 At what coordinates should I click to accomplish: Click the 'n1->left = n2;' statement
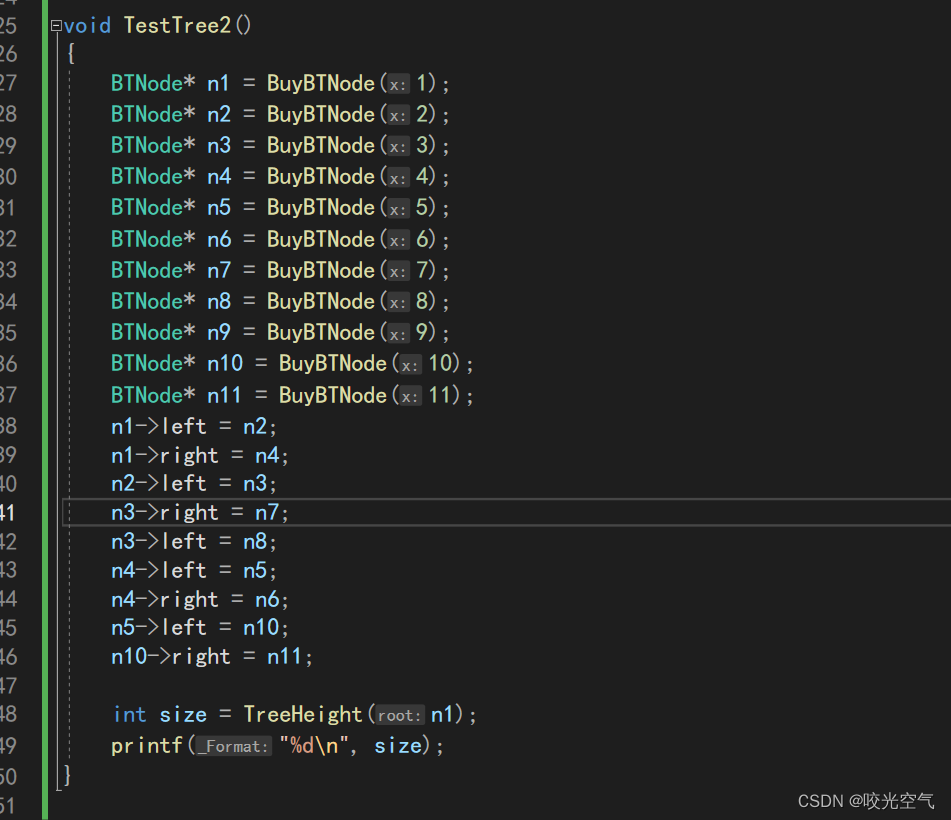tap(193, 426)
